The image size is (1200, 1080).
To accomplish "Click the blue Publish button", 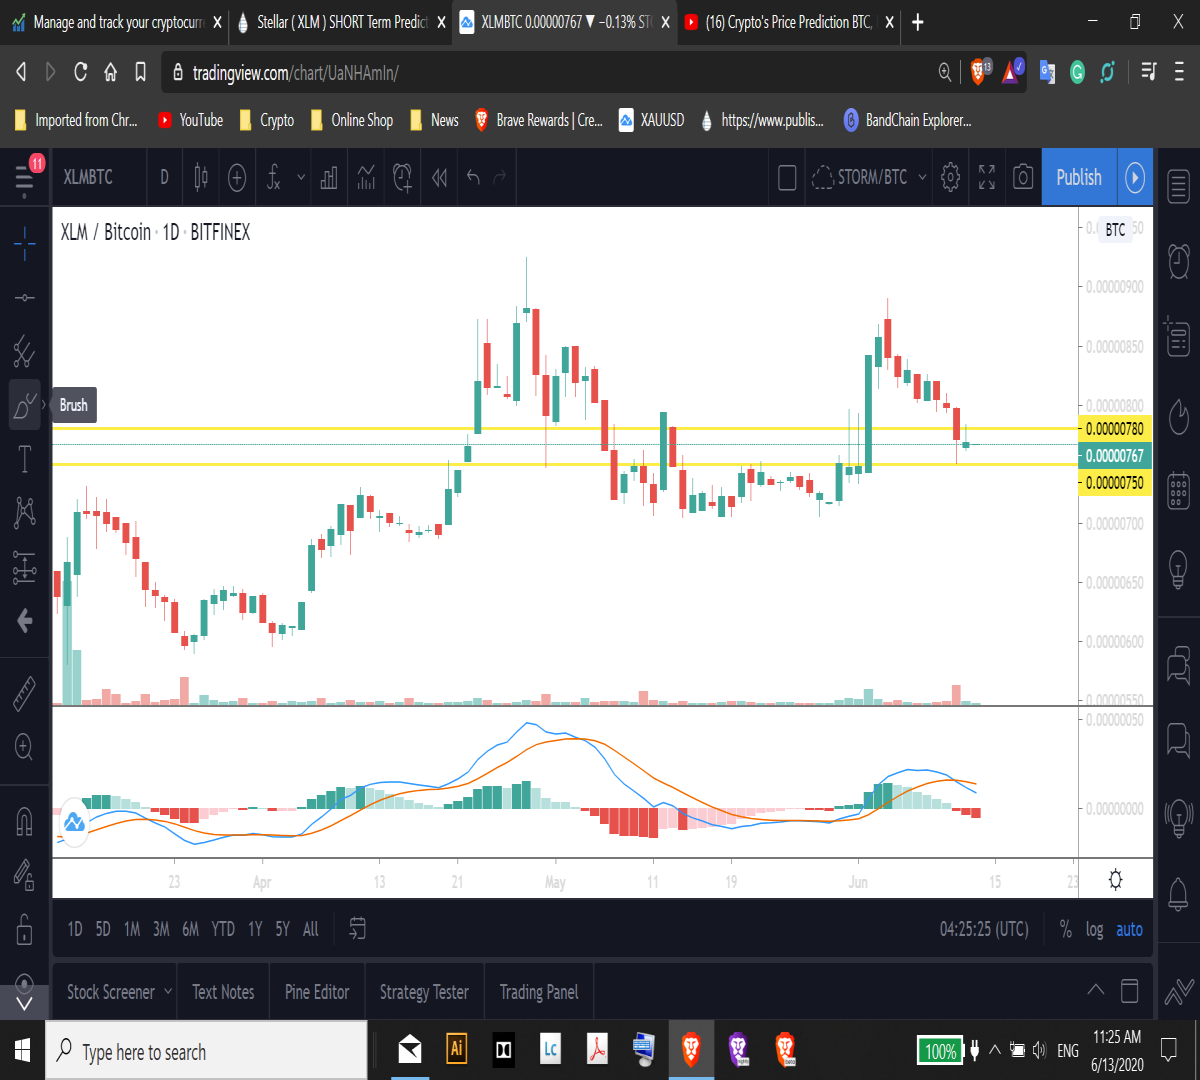I will tap(1079, 178).
